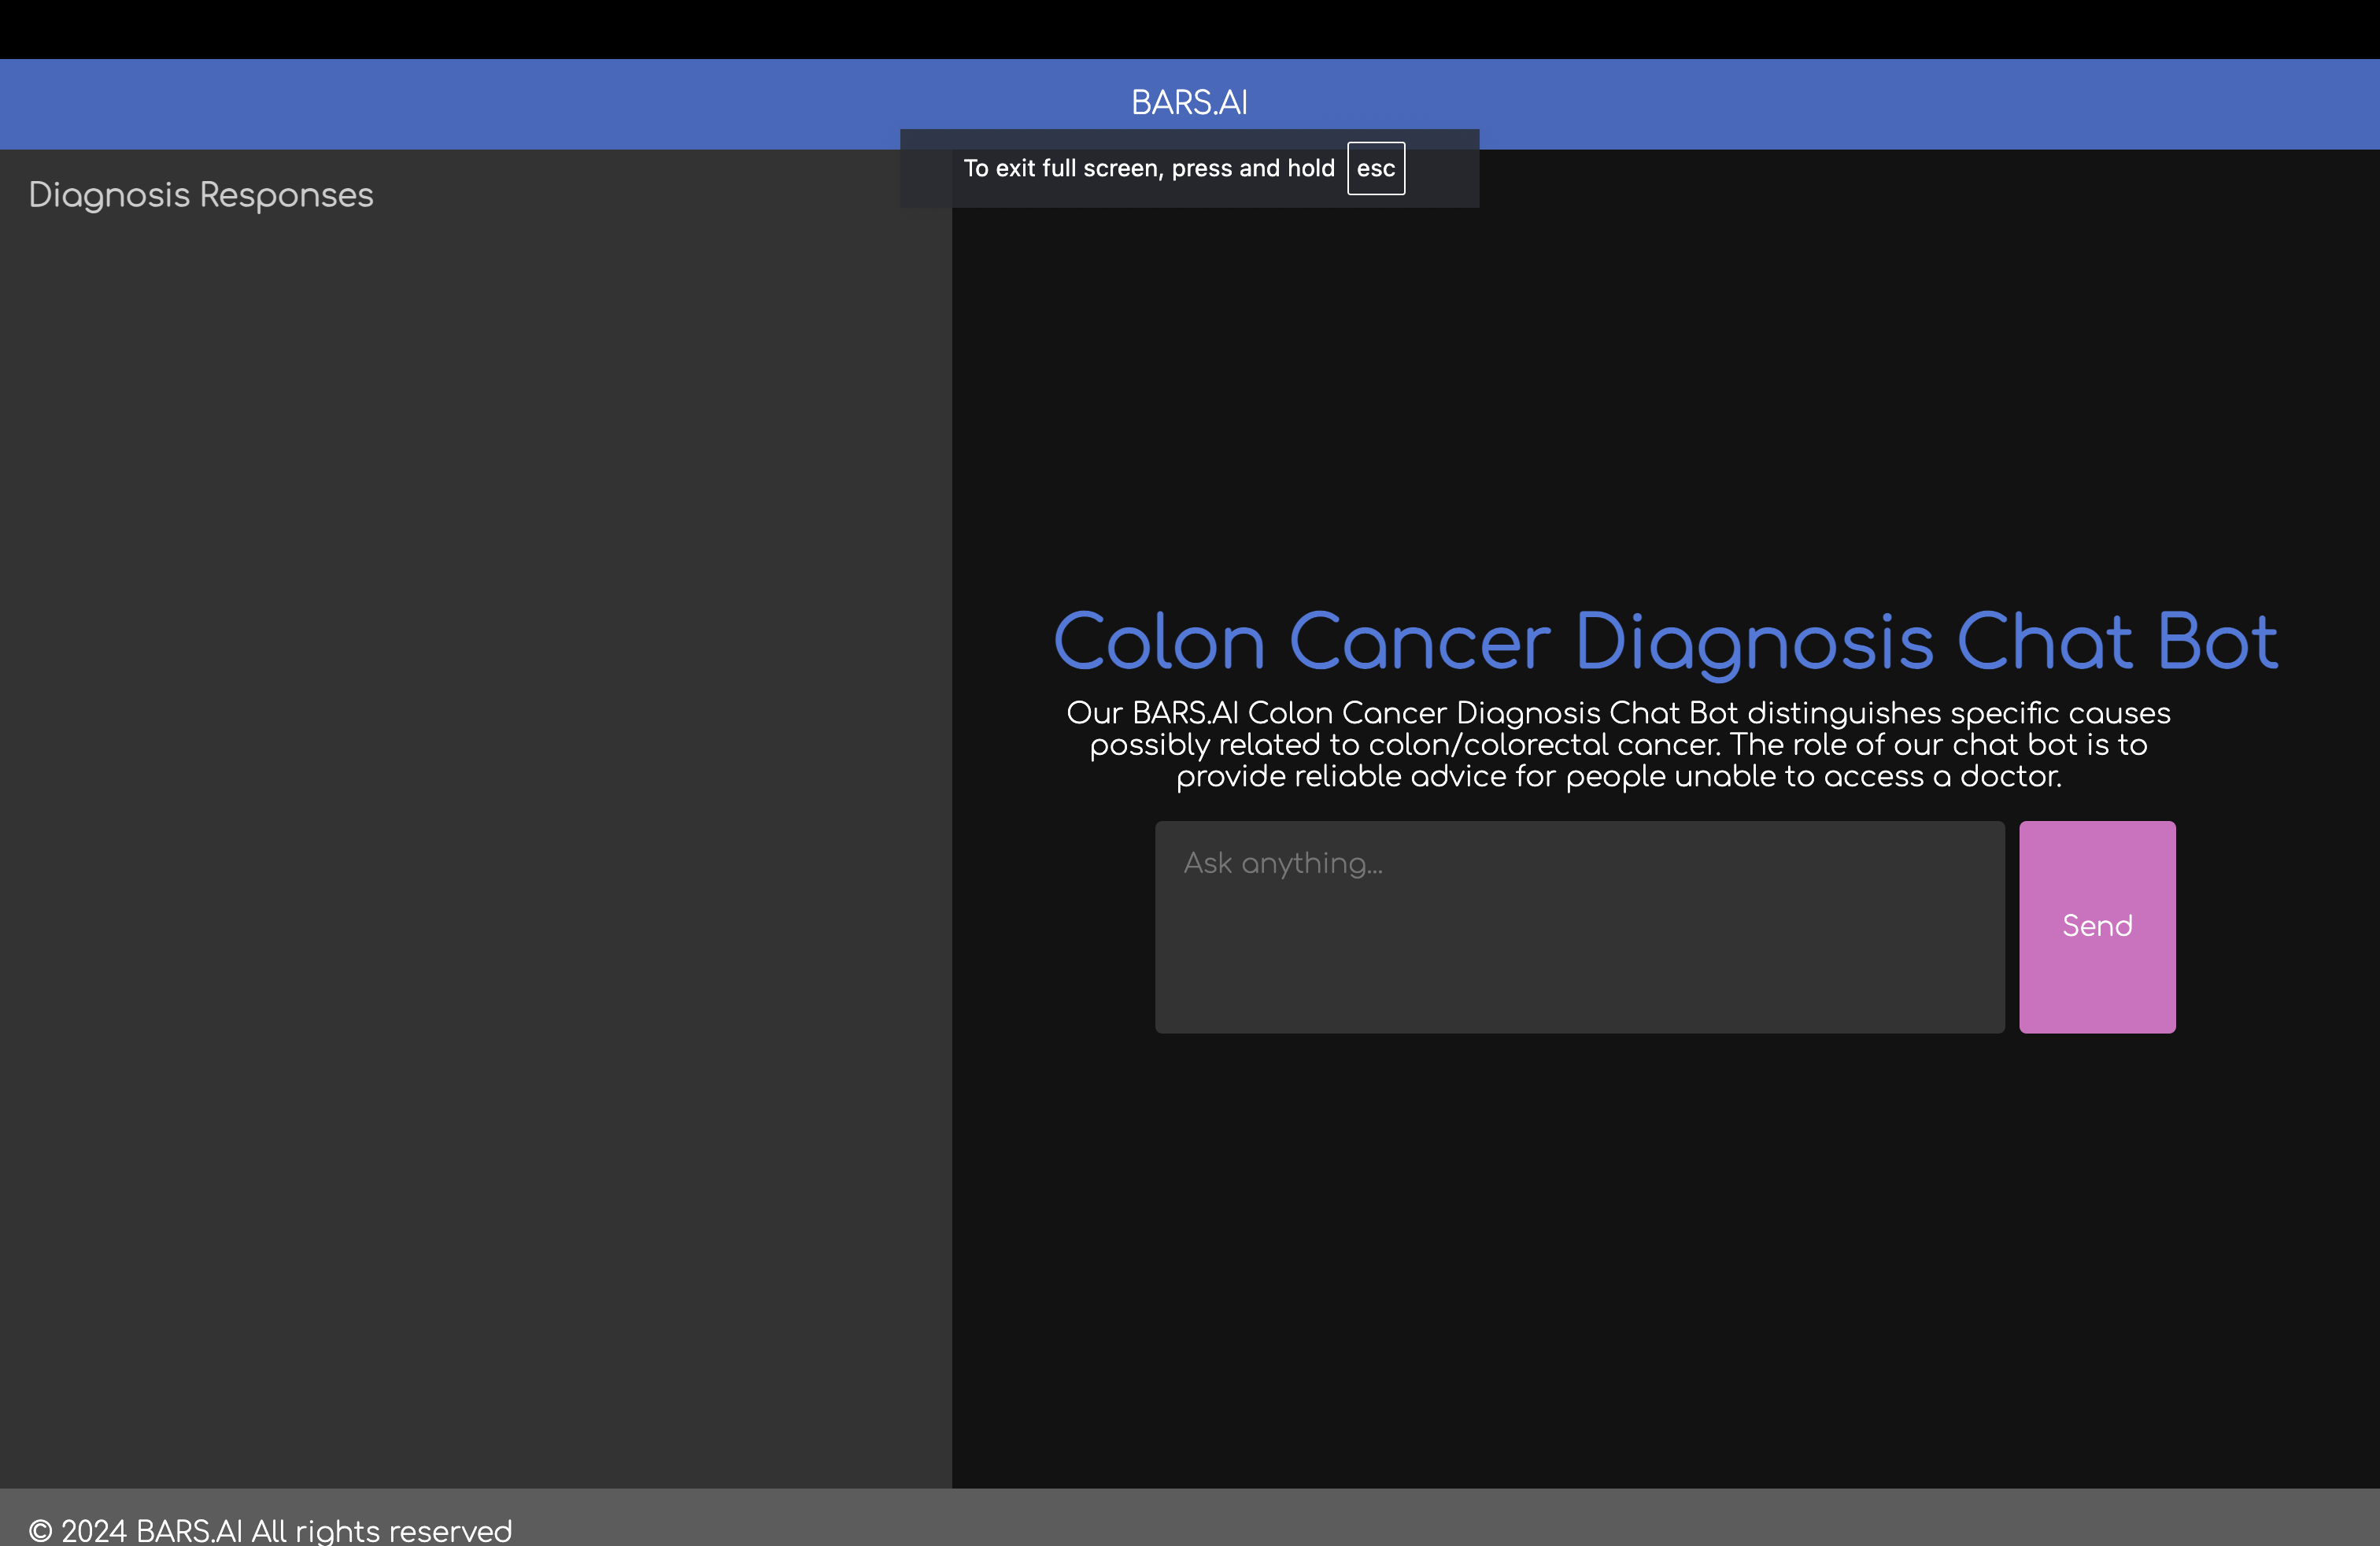The image size is (2380, 1546).
Task: Click 'distinguishes specific causes' in description
Action: (x=1958, y=713)
